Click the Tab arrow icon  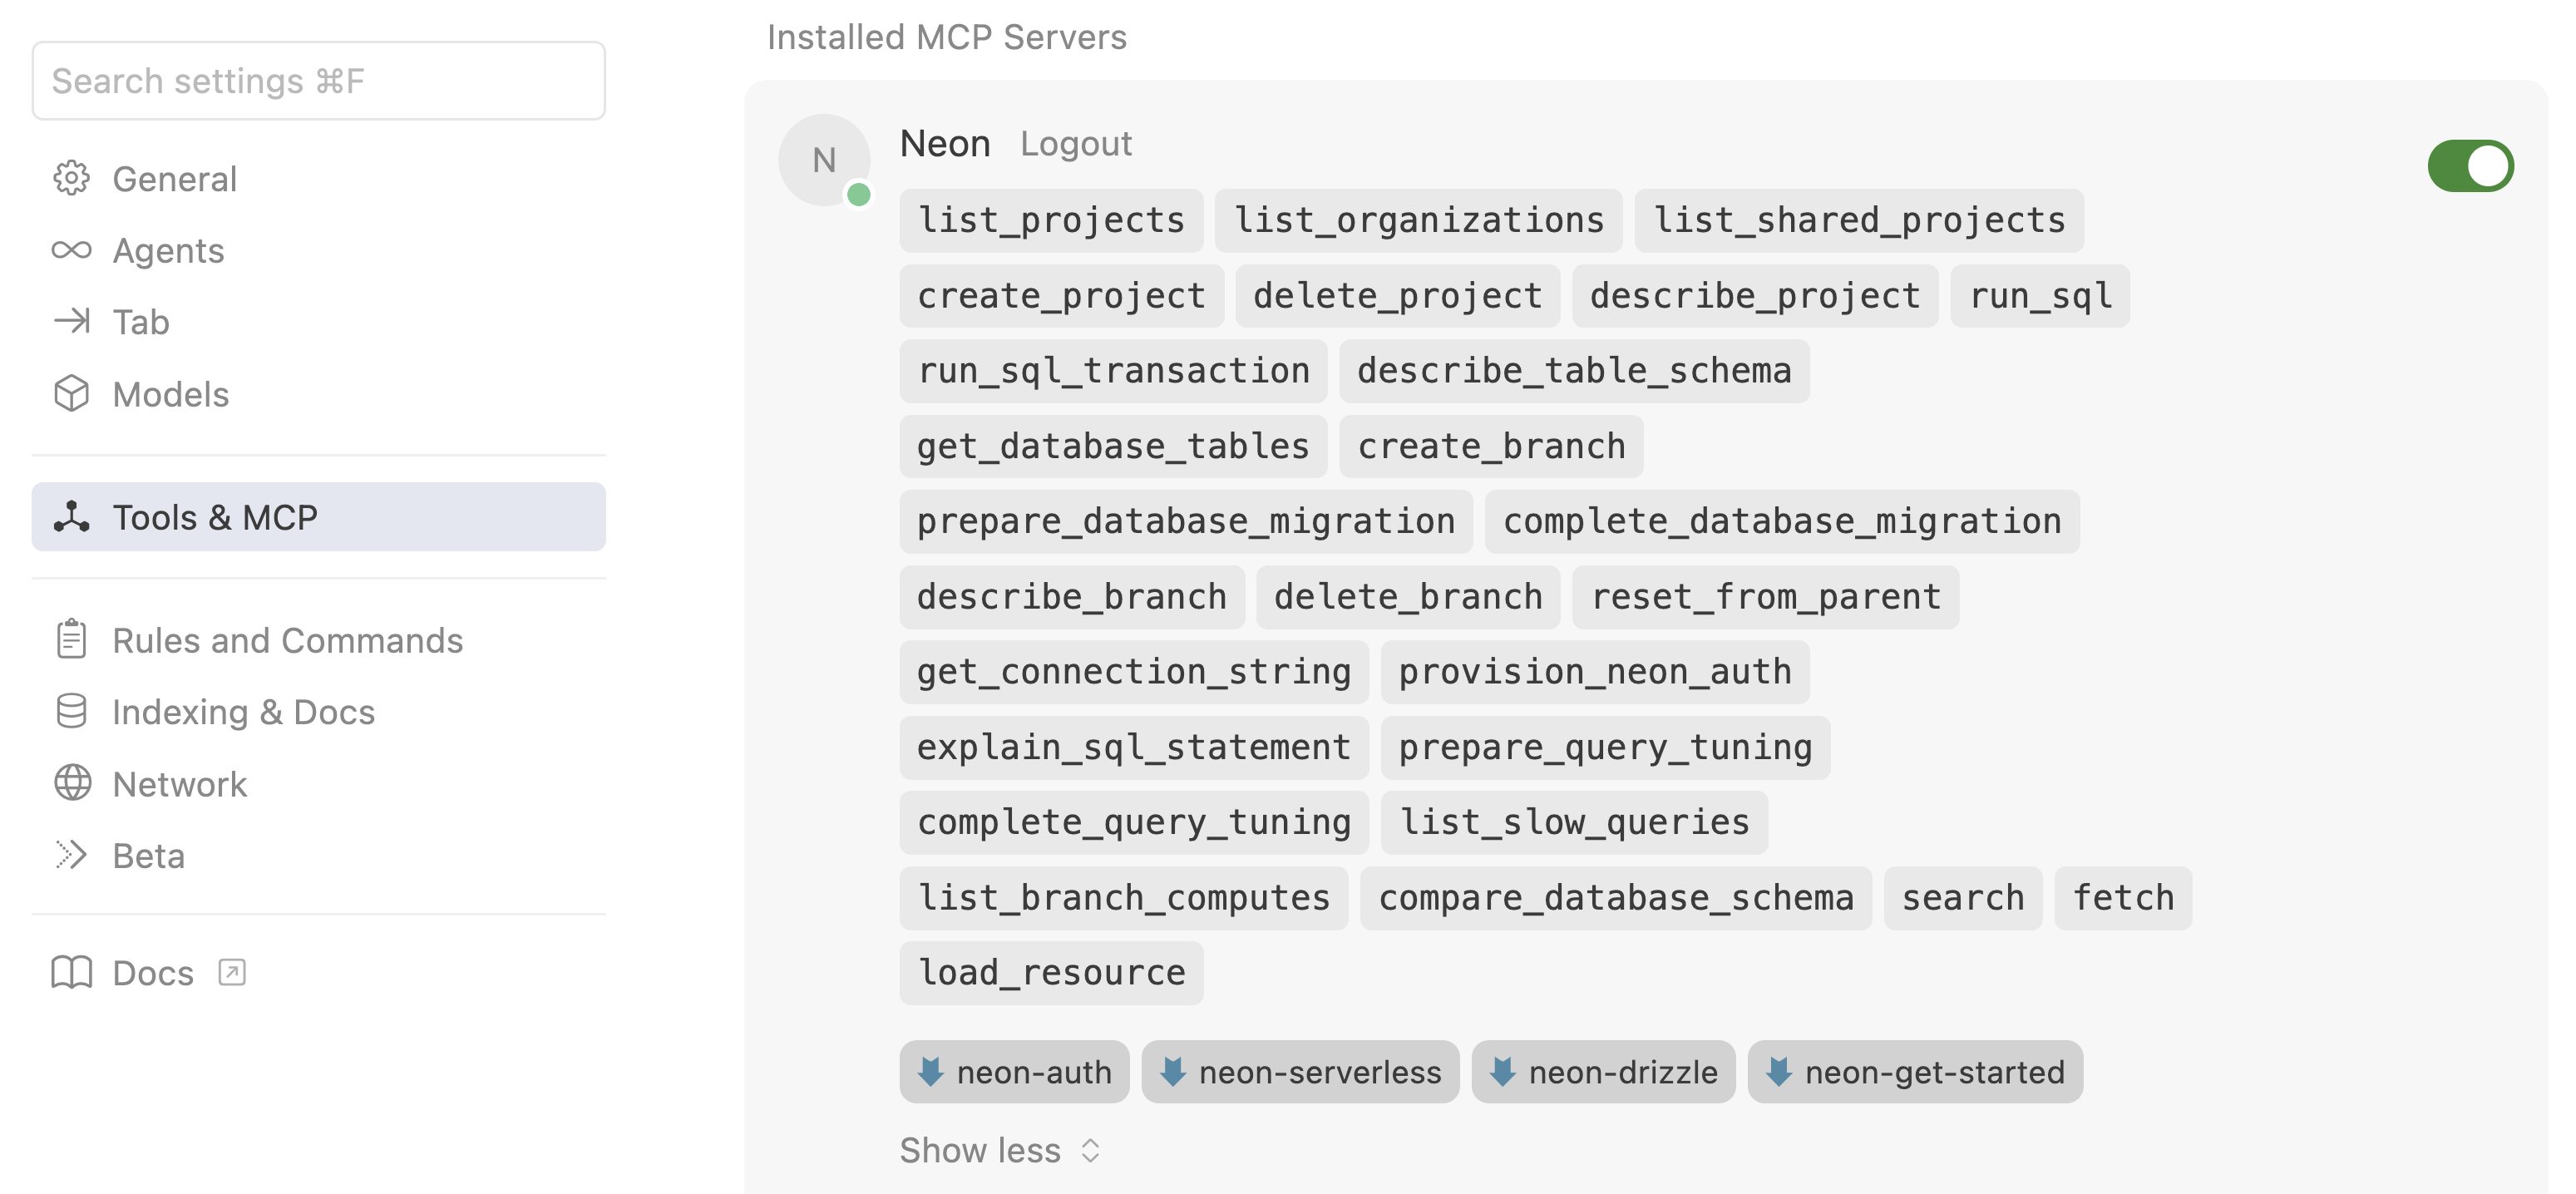[71, 322]
